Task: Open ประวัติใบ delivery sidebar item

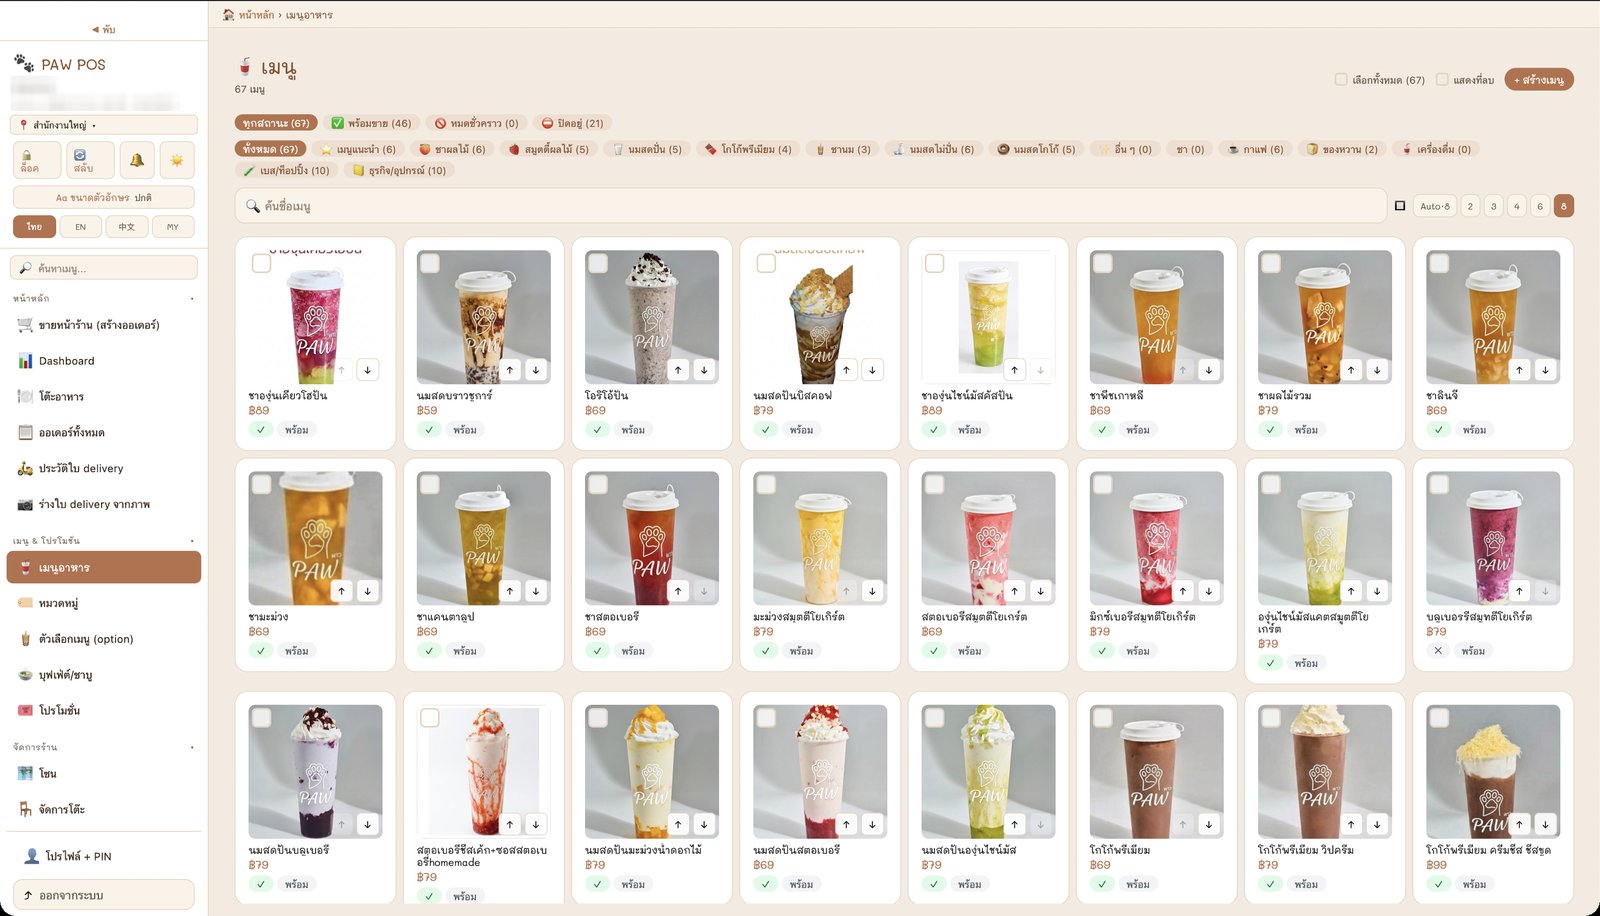Action: 104,468
